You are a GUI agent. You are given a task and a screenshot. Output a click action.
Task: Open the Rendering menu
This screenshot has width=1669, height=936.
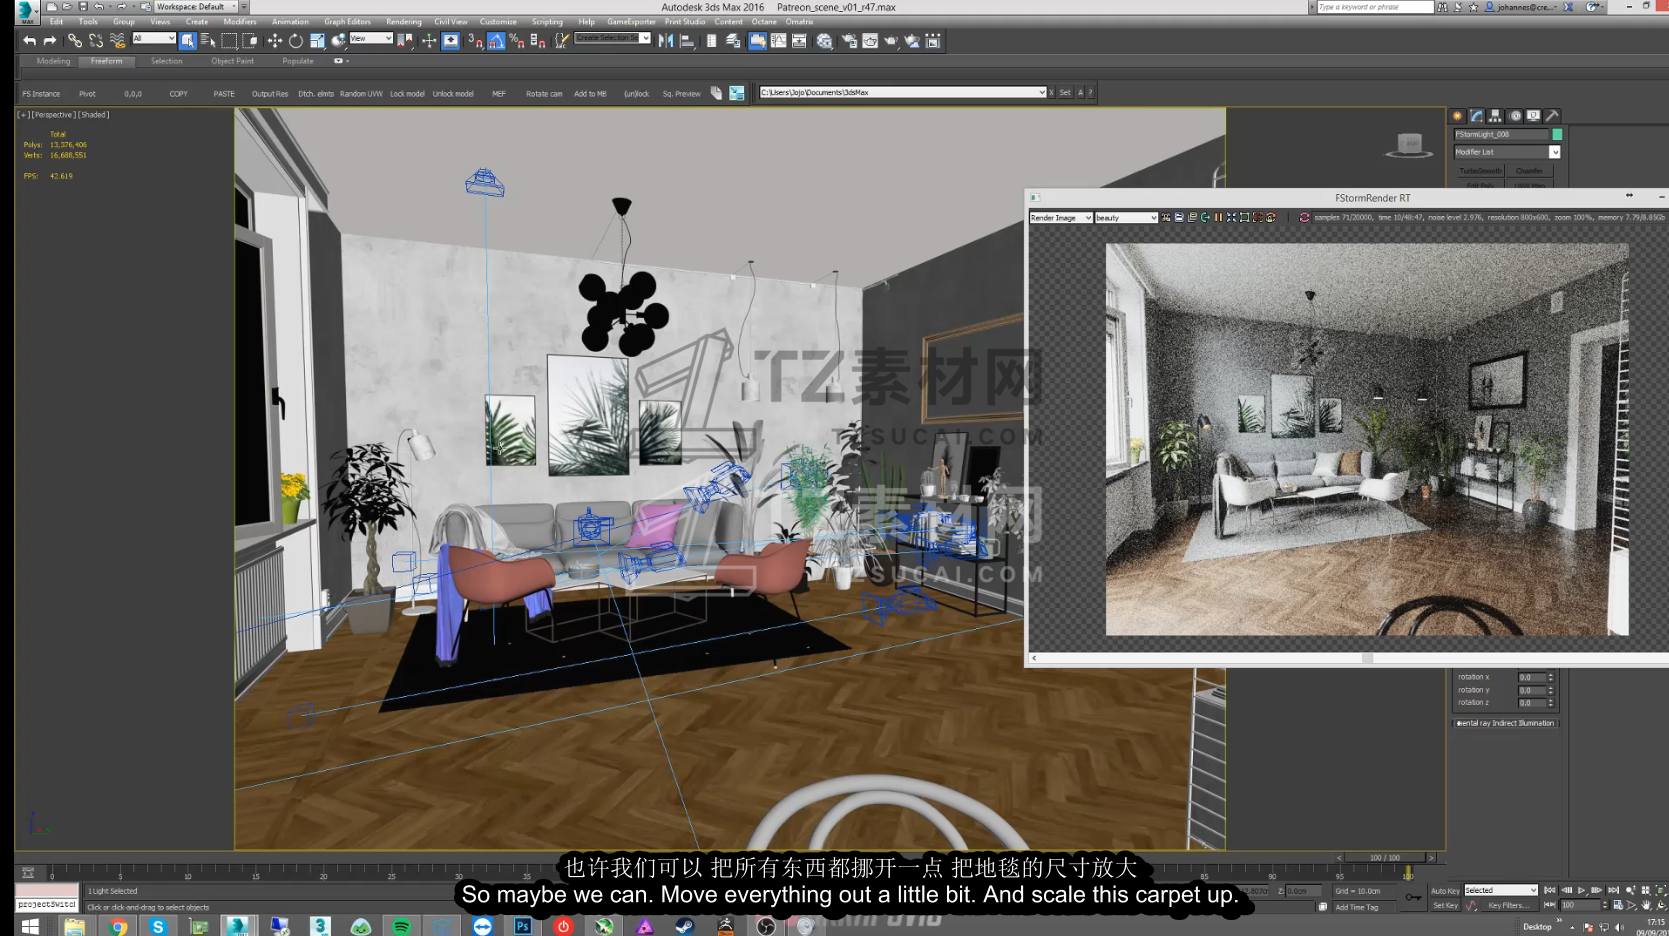(x=404, y=21)
